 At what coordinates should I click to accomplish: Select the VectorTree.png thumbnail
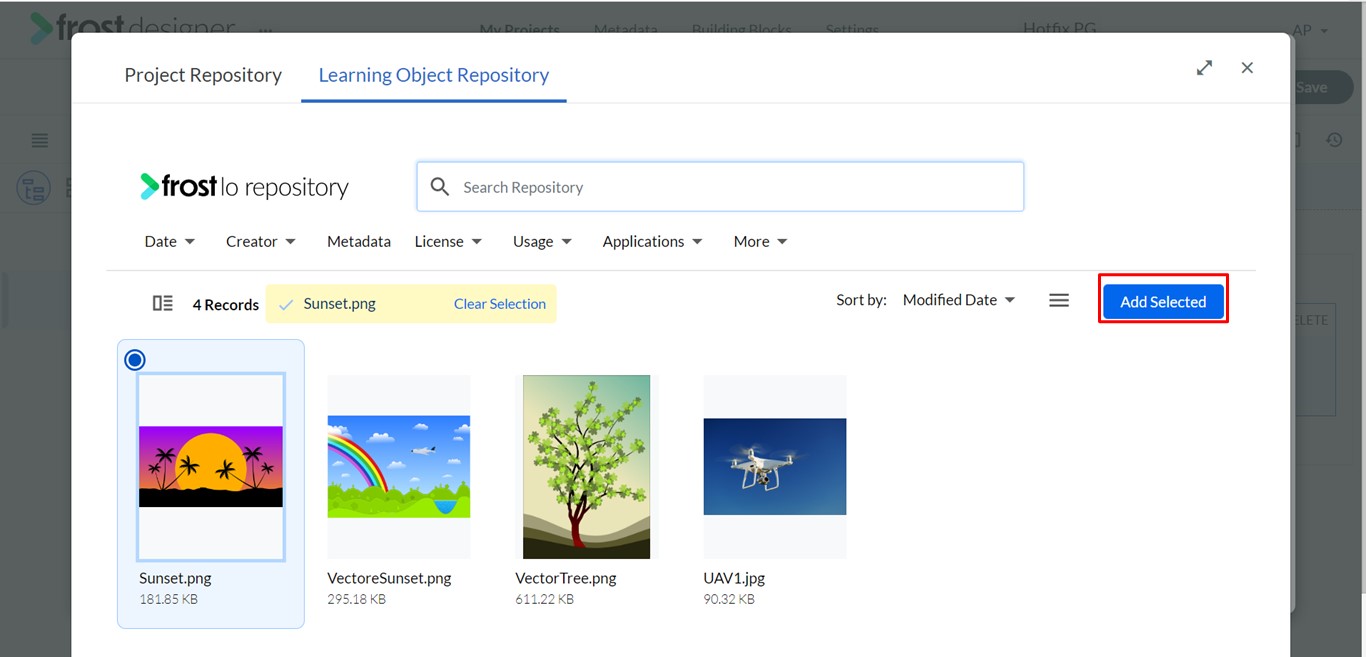(586, 467)
